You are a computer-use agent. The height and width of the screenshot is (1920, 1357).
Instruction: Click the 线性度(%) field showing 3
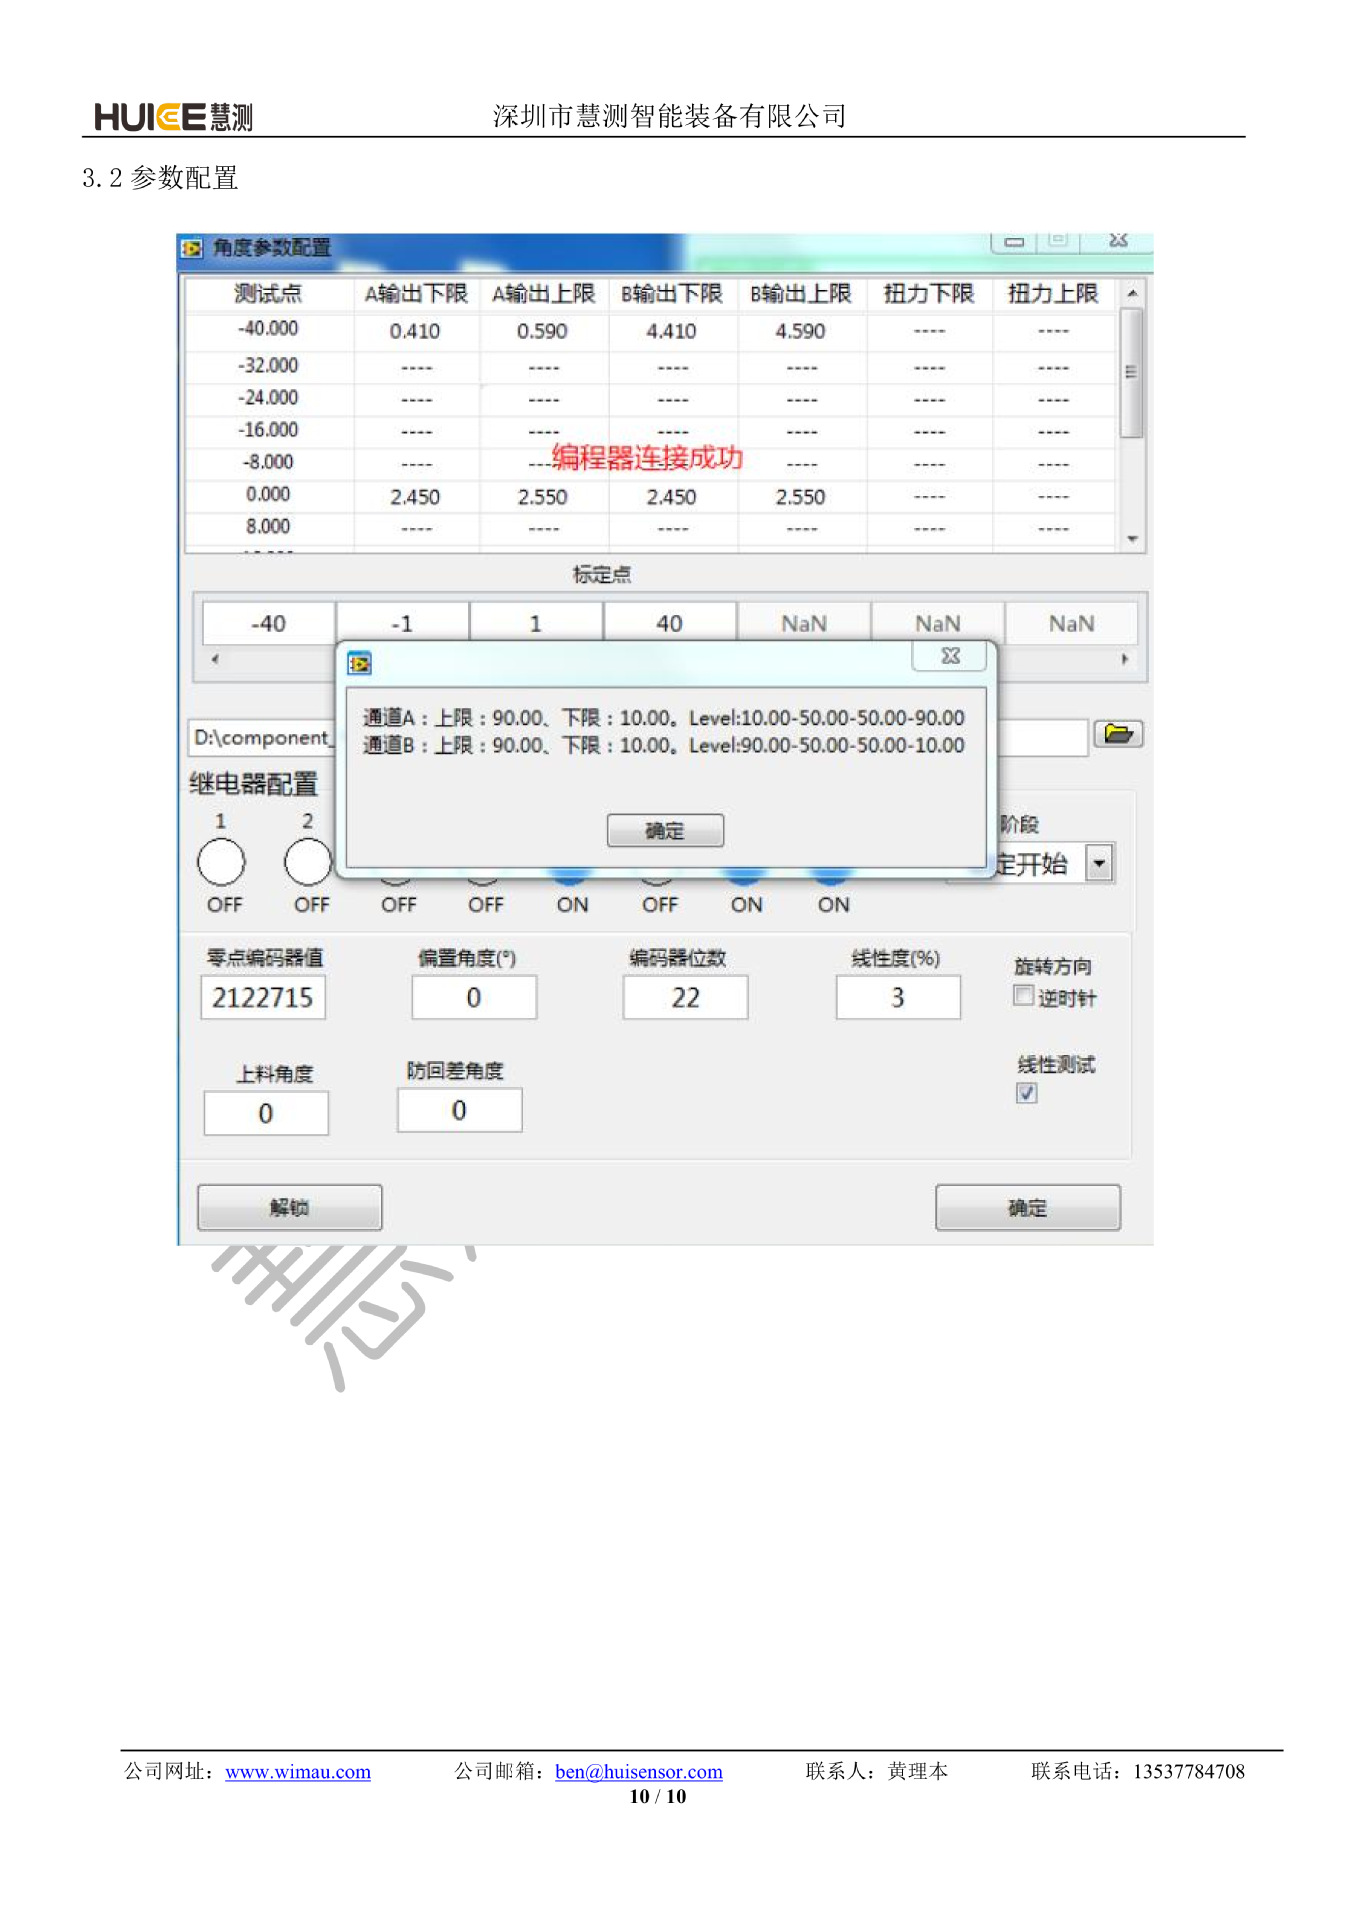(x=898, y=998)
